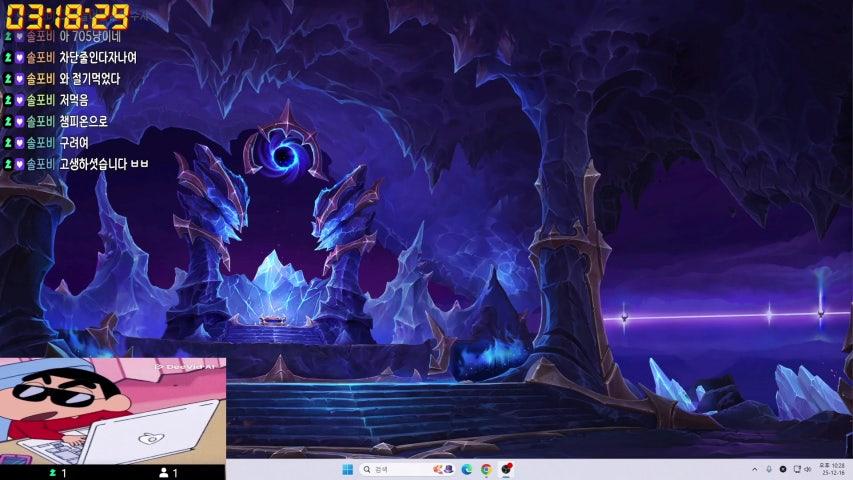Open the network settings tray icon

point(797,469)
